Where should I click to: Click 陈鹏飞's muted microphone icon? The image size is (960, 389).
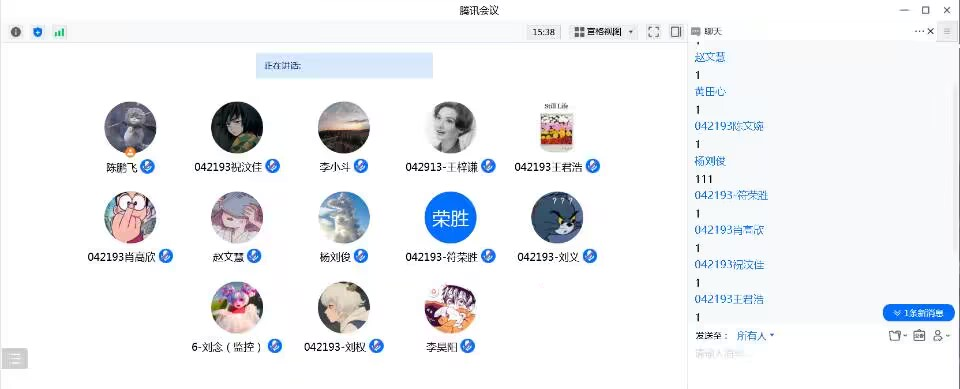[x=147, y=165]
